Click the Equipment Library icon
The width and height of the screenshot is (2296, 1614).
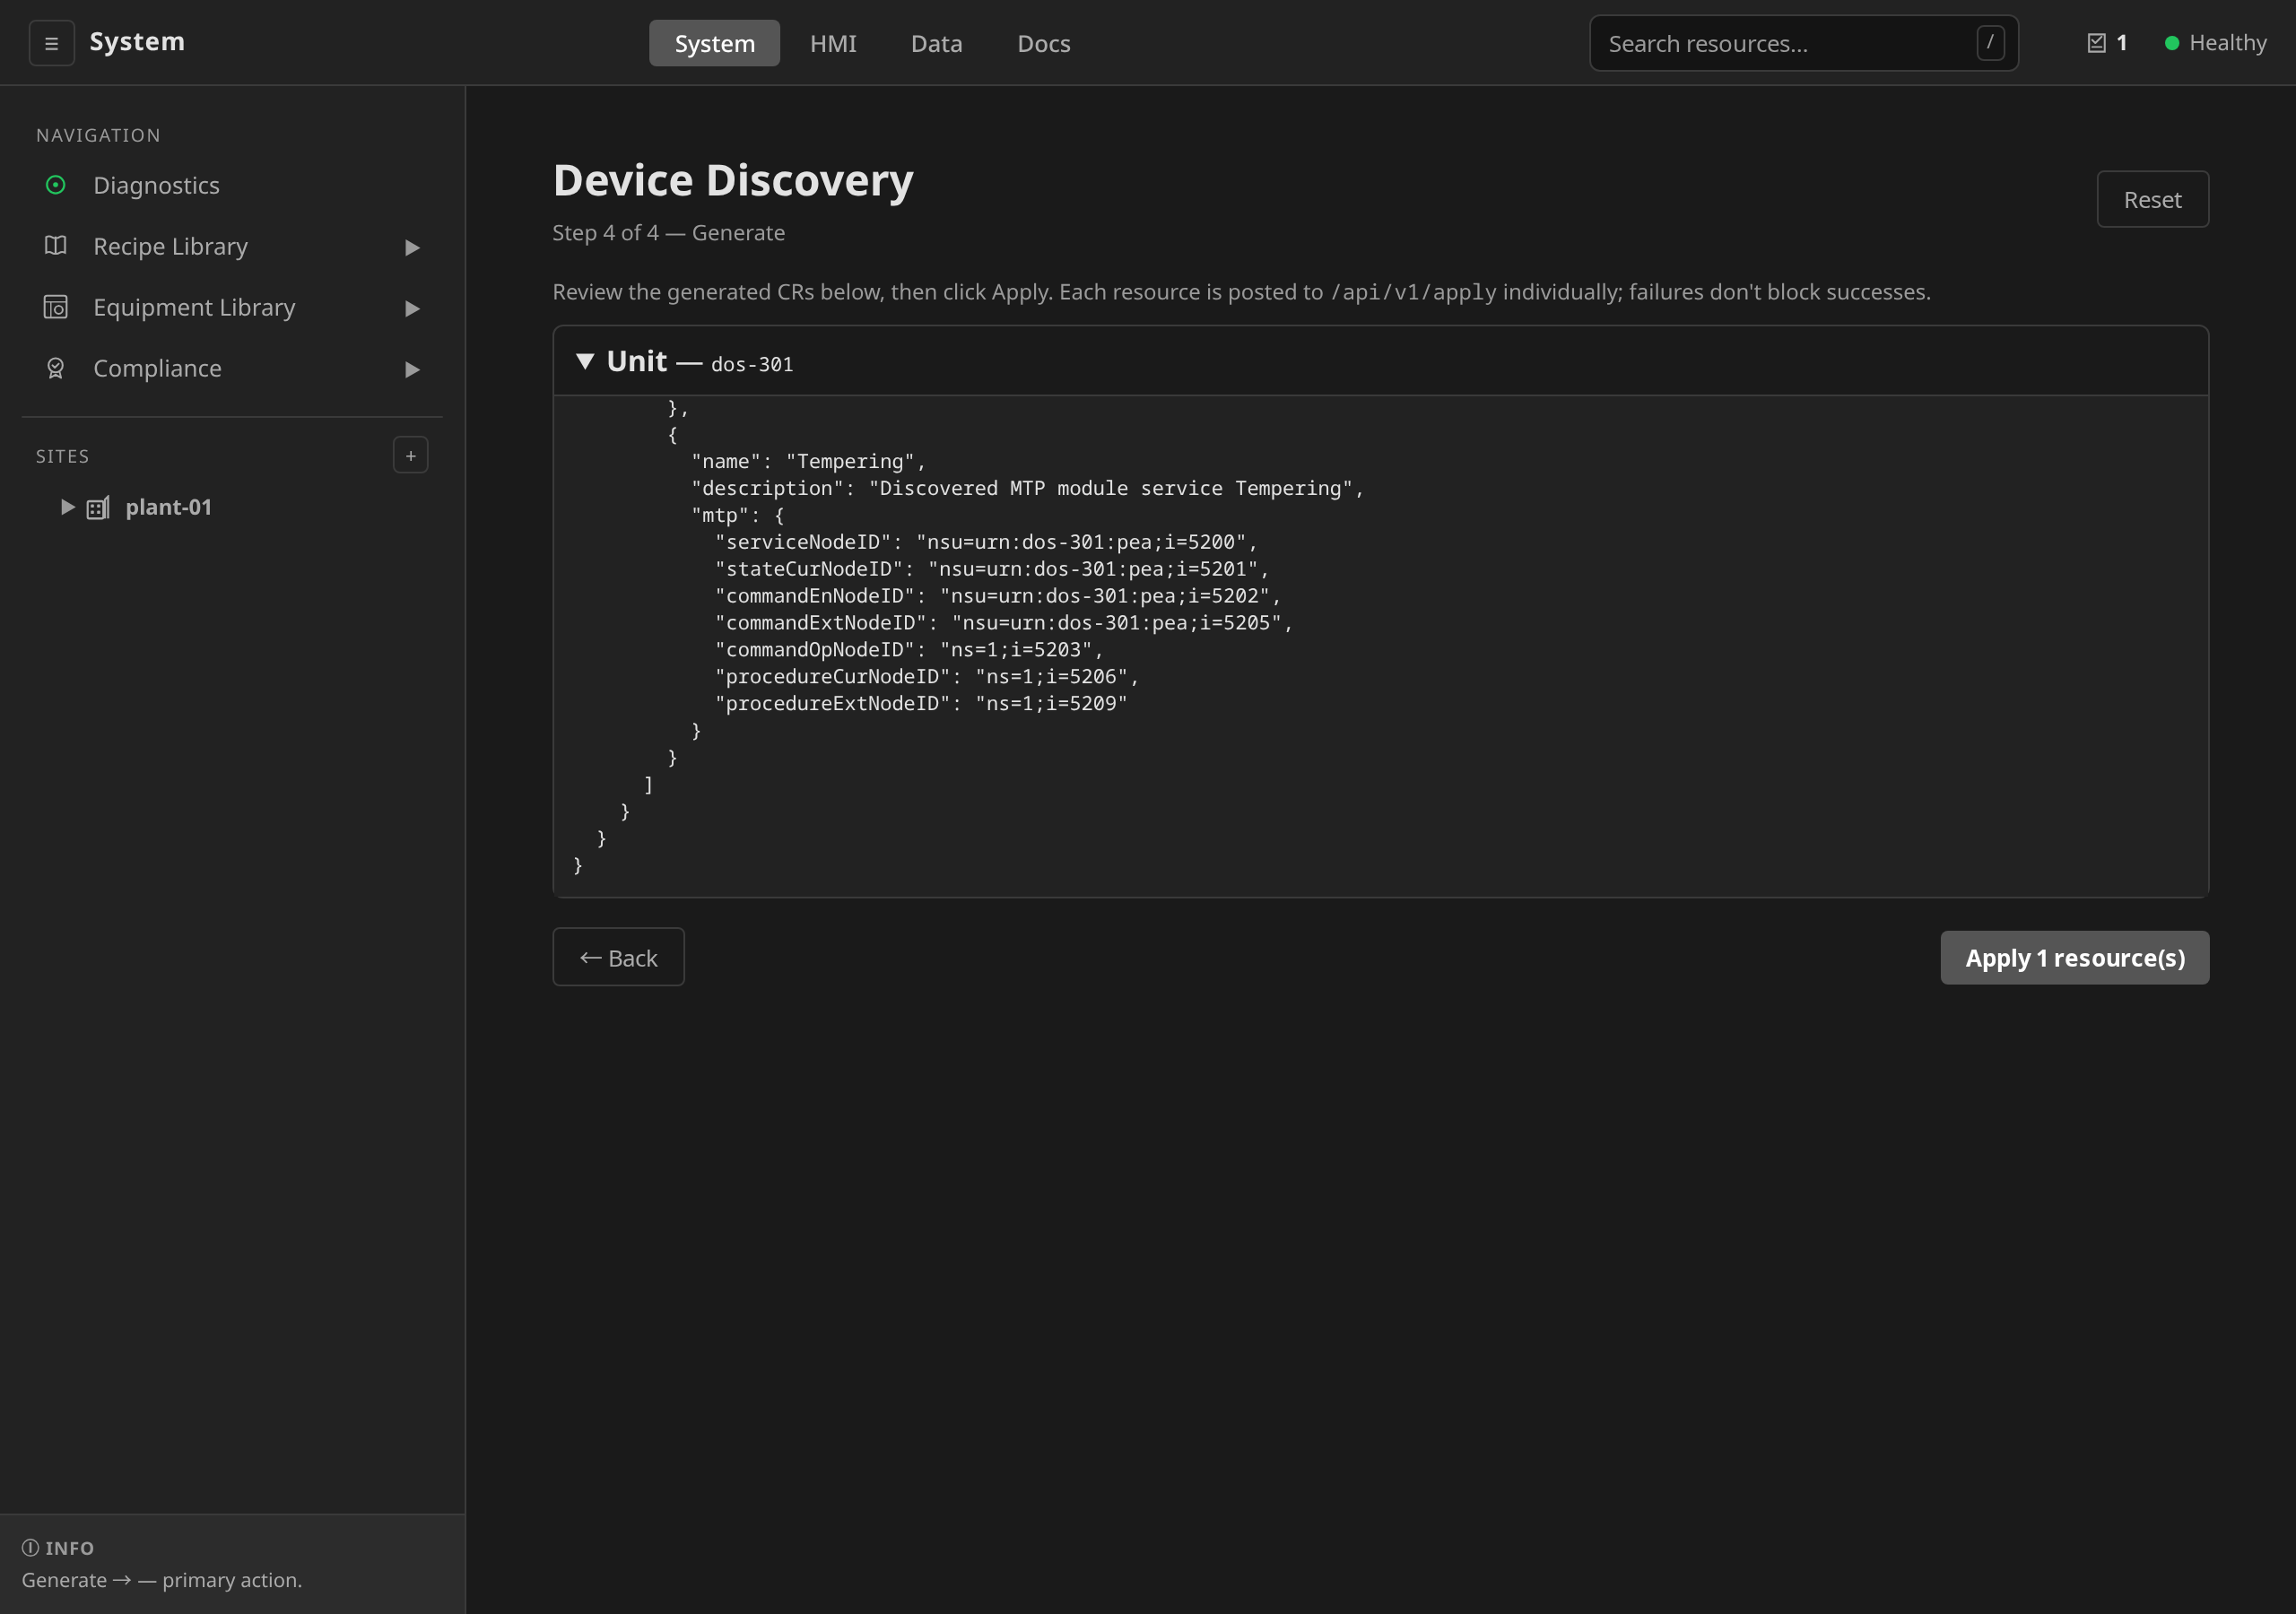[x=56, y=307]
